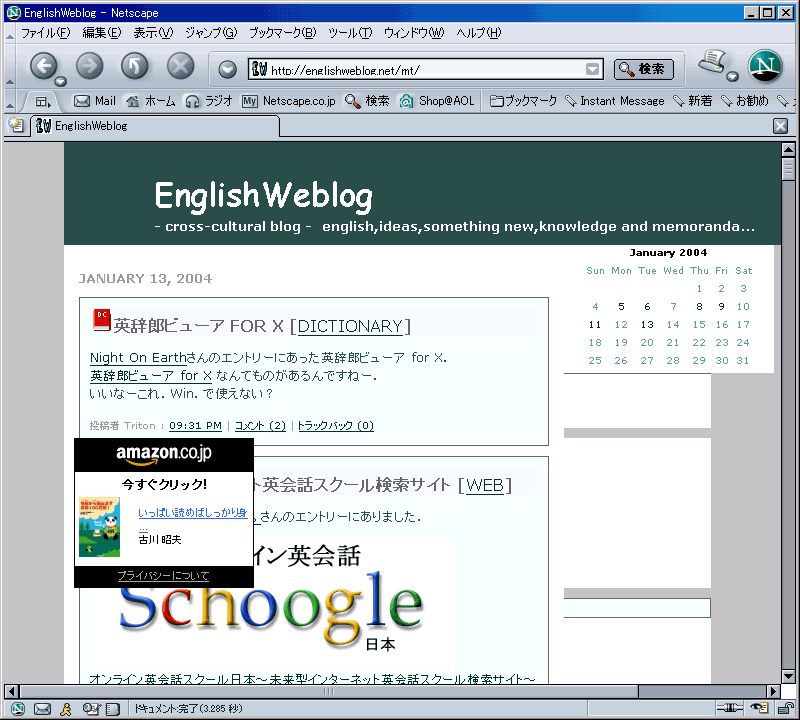
Task: Click the 検索 magnifier bookmark in personal toolbar
Action: [367, 101]
